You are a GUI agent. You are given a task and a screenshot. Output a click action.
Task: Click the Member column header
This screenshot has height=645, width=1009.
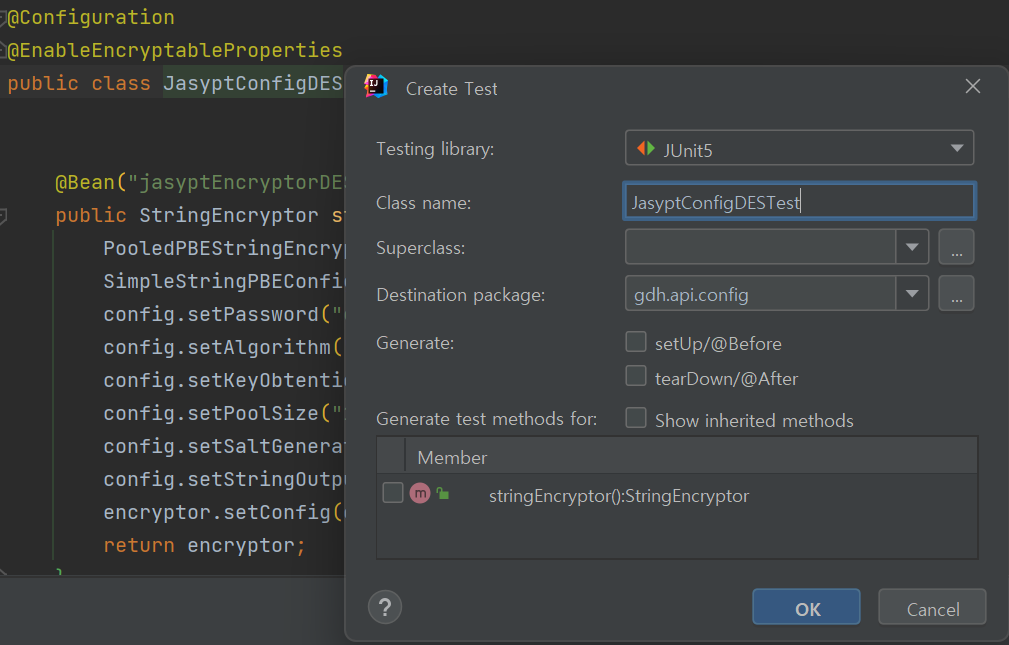[452, 457]
